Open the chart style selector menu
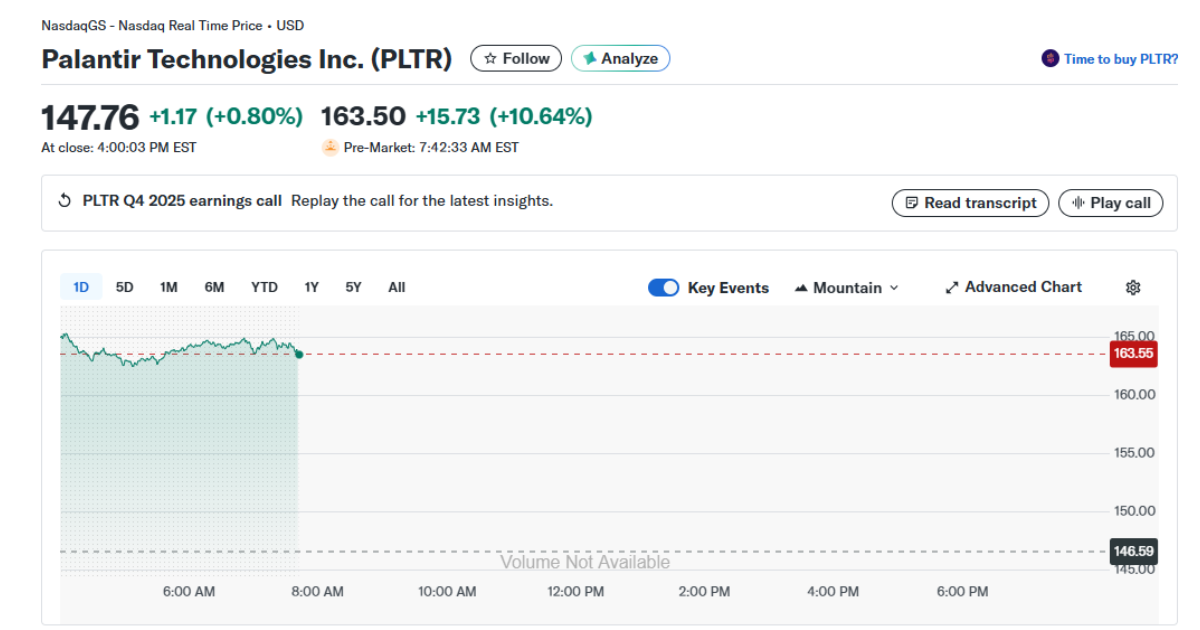This screenshot has width=1200, height=630. tap(846, 287)
